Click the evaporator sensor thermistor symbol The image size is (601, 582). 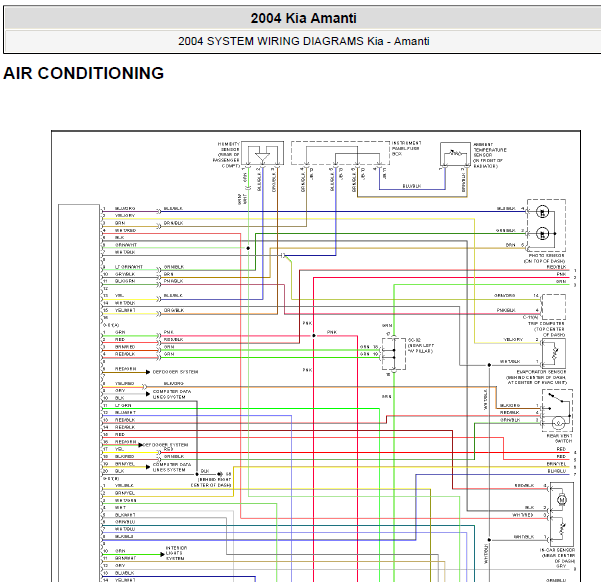554,354
